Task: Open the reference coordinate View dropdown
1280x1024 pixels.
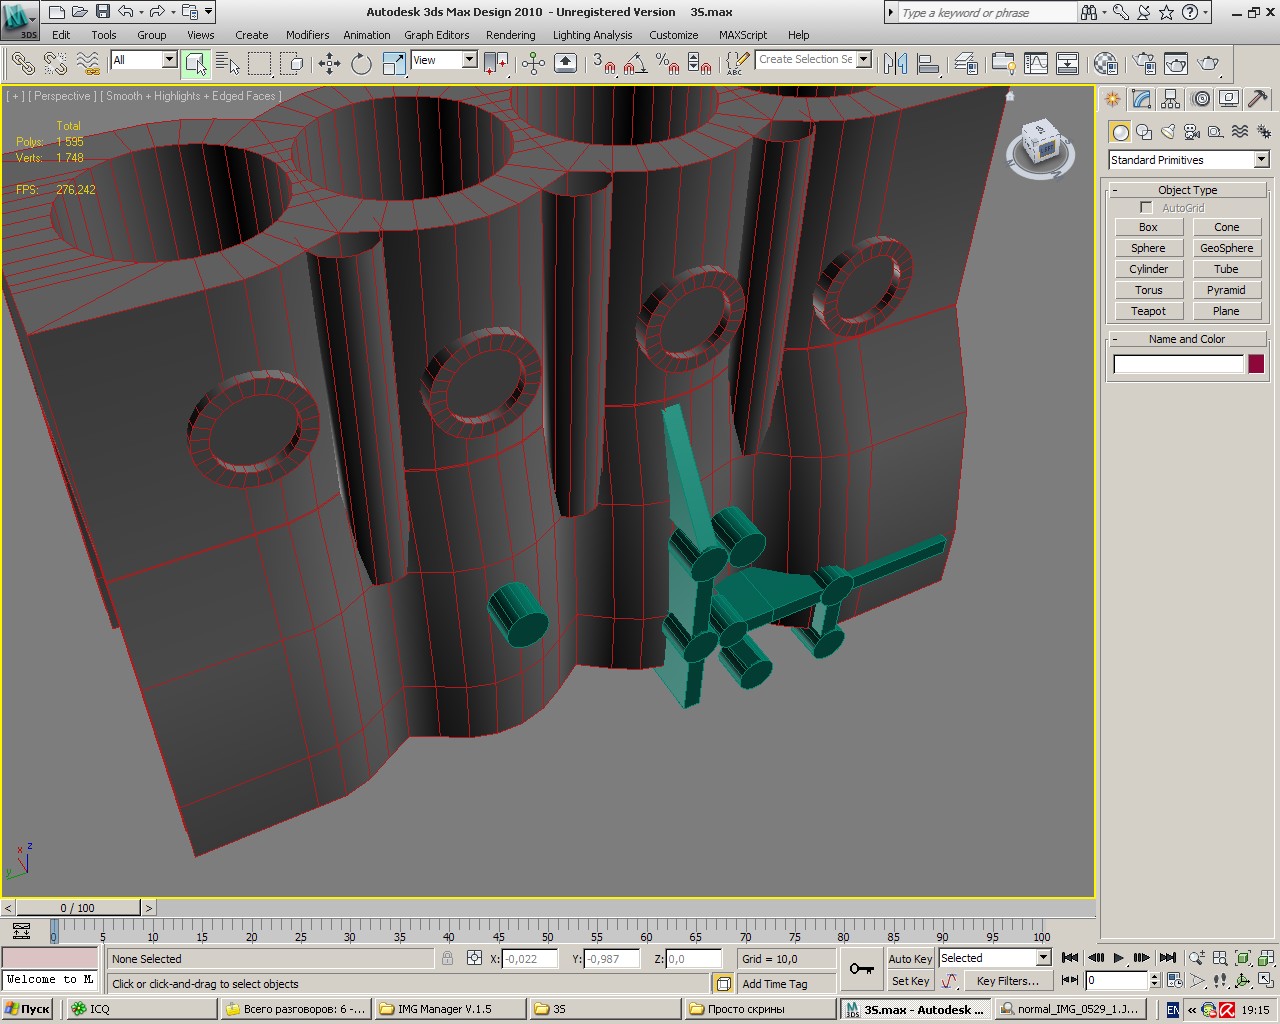Action: [x=444, y=60]
